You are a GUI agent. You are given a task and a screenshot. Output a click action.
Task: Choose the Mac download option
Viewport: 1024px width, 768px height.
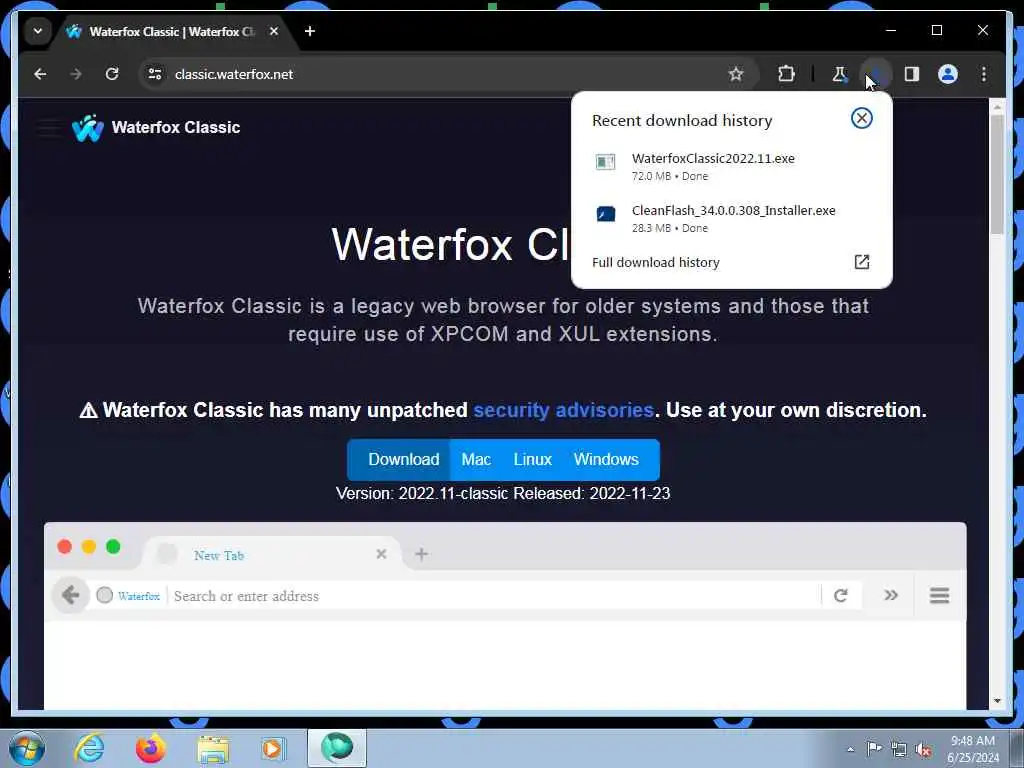tap(475, 460)
